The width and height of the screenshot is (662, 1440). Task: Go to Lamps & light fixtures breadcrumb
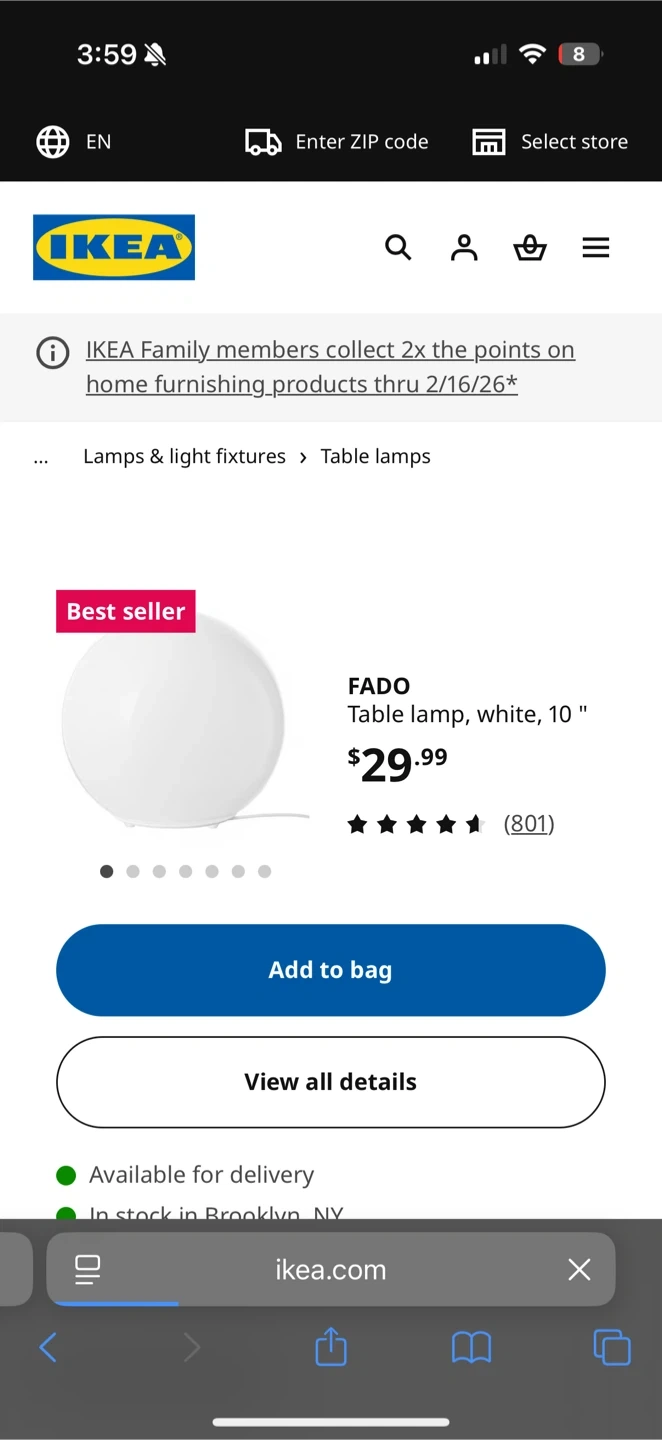(x=184, y=457)
